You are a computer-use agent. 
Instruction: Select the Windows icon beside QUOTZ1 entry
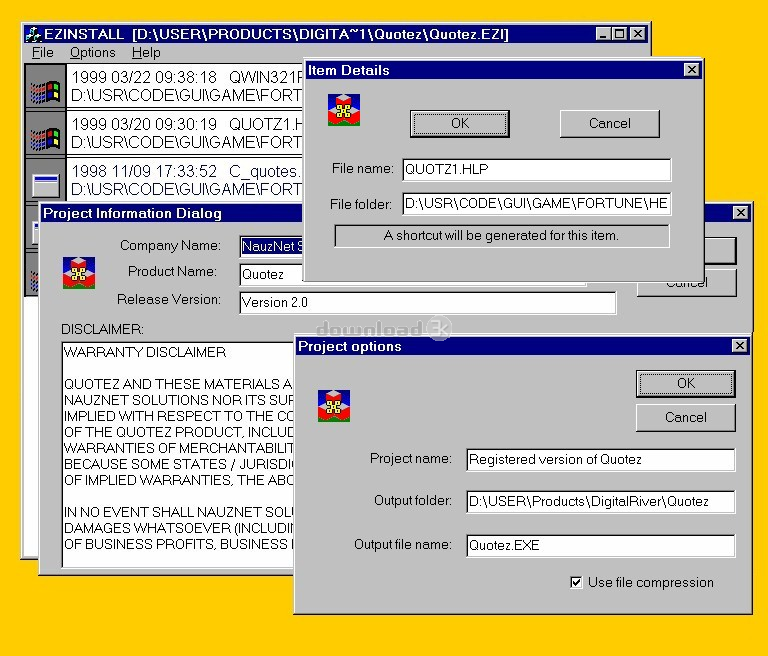[45, 138]
